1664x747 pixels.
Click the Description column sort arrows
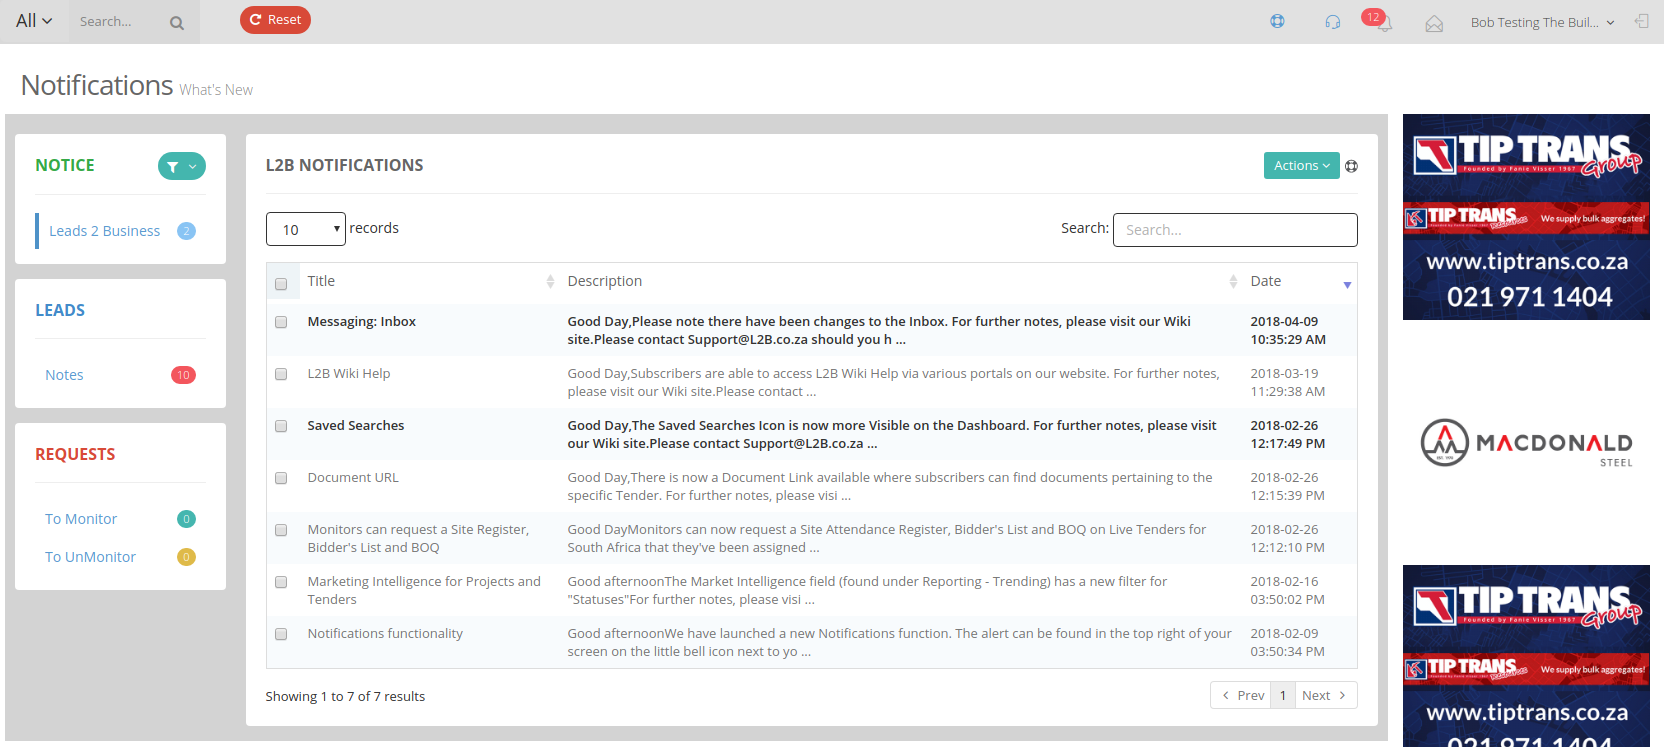click(1233, 282)
